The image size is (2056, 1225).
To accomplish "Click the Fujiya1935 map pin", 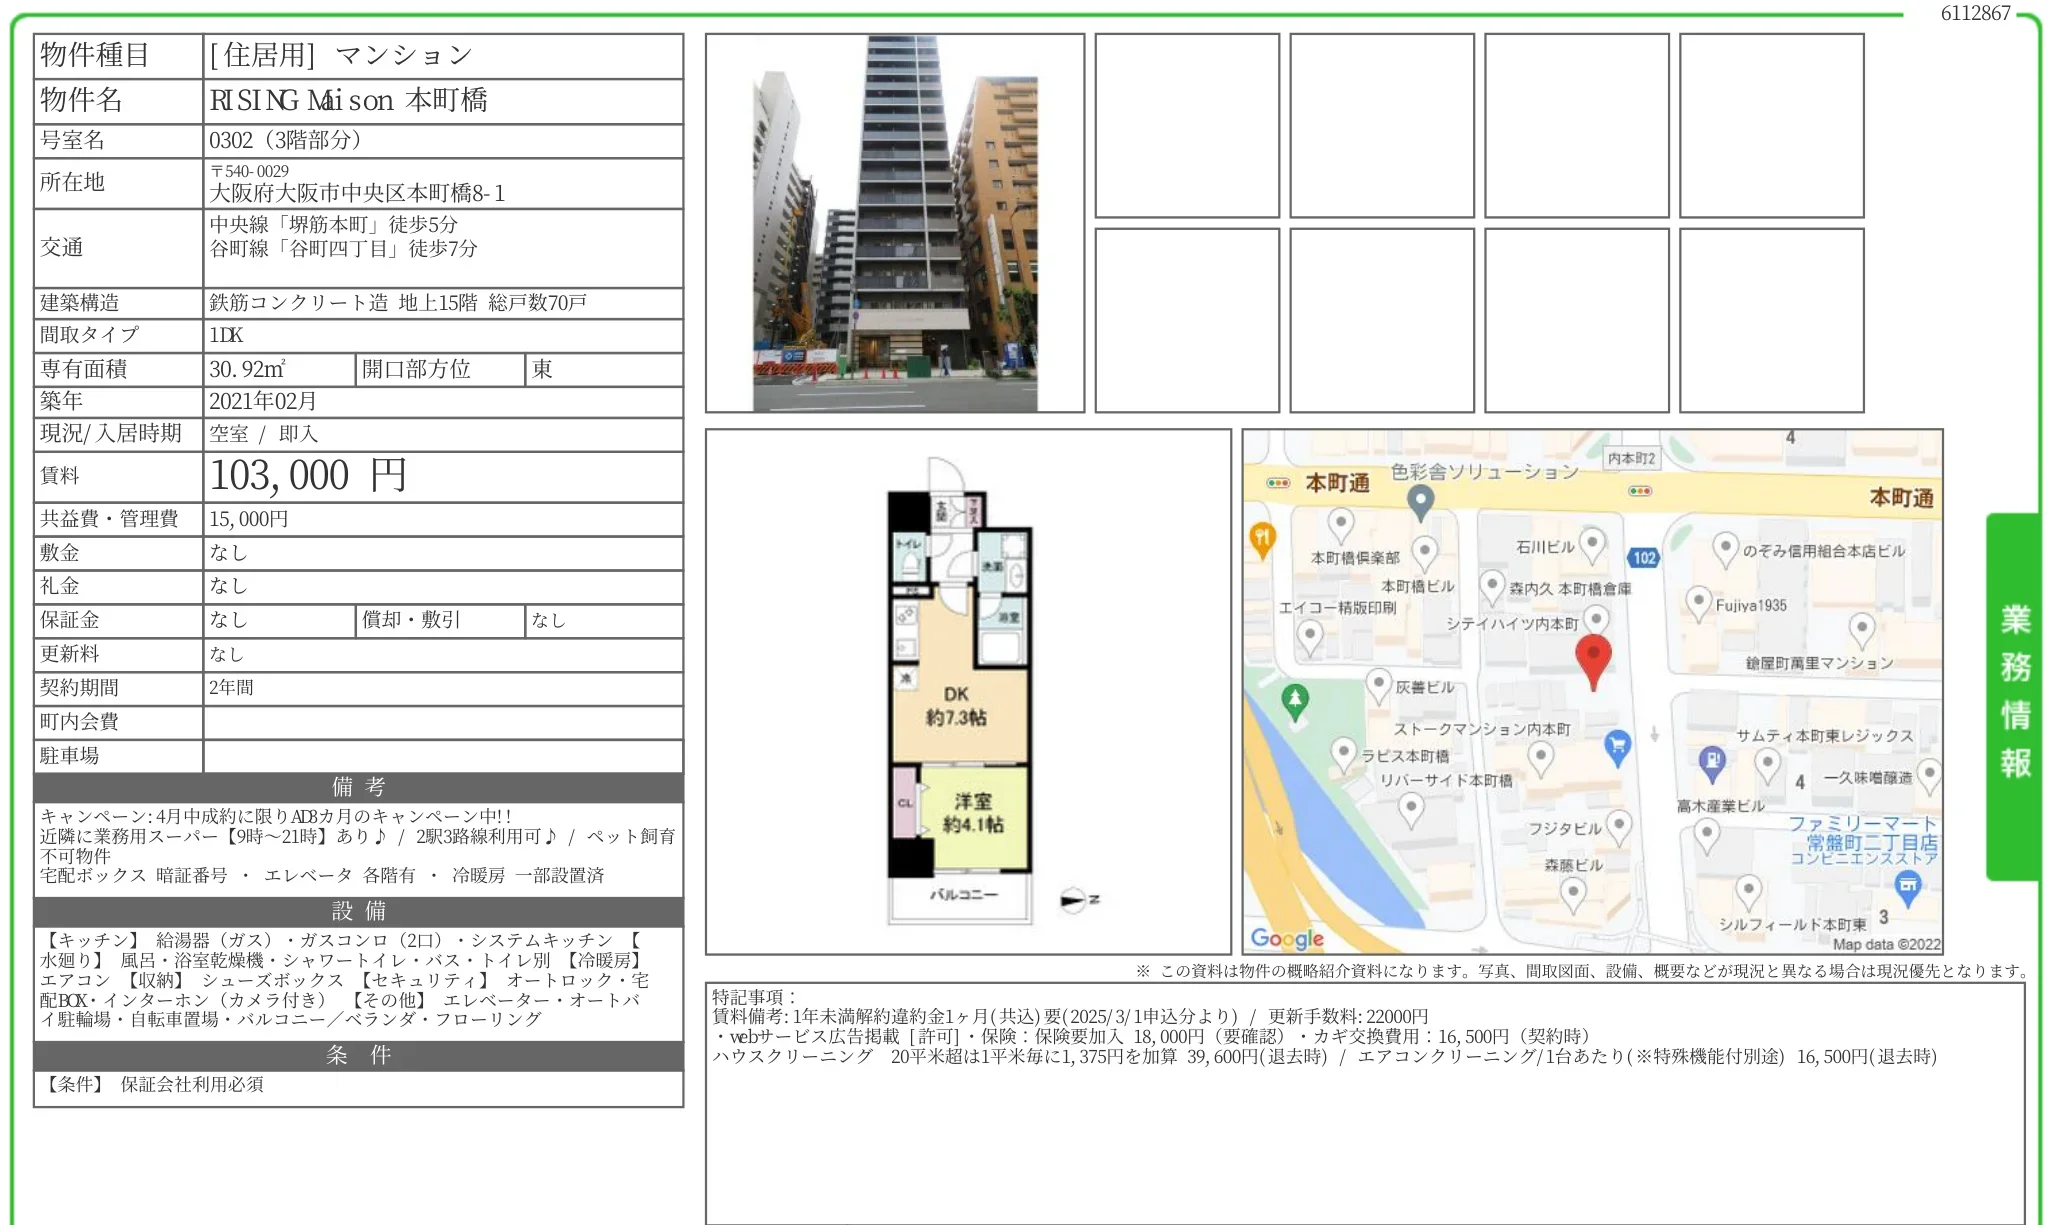I will click(1698, 602).
